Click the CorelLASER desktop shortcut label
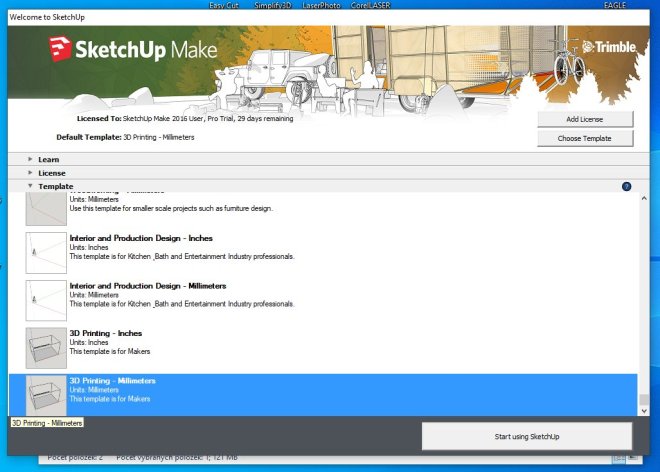 point(370,5)
